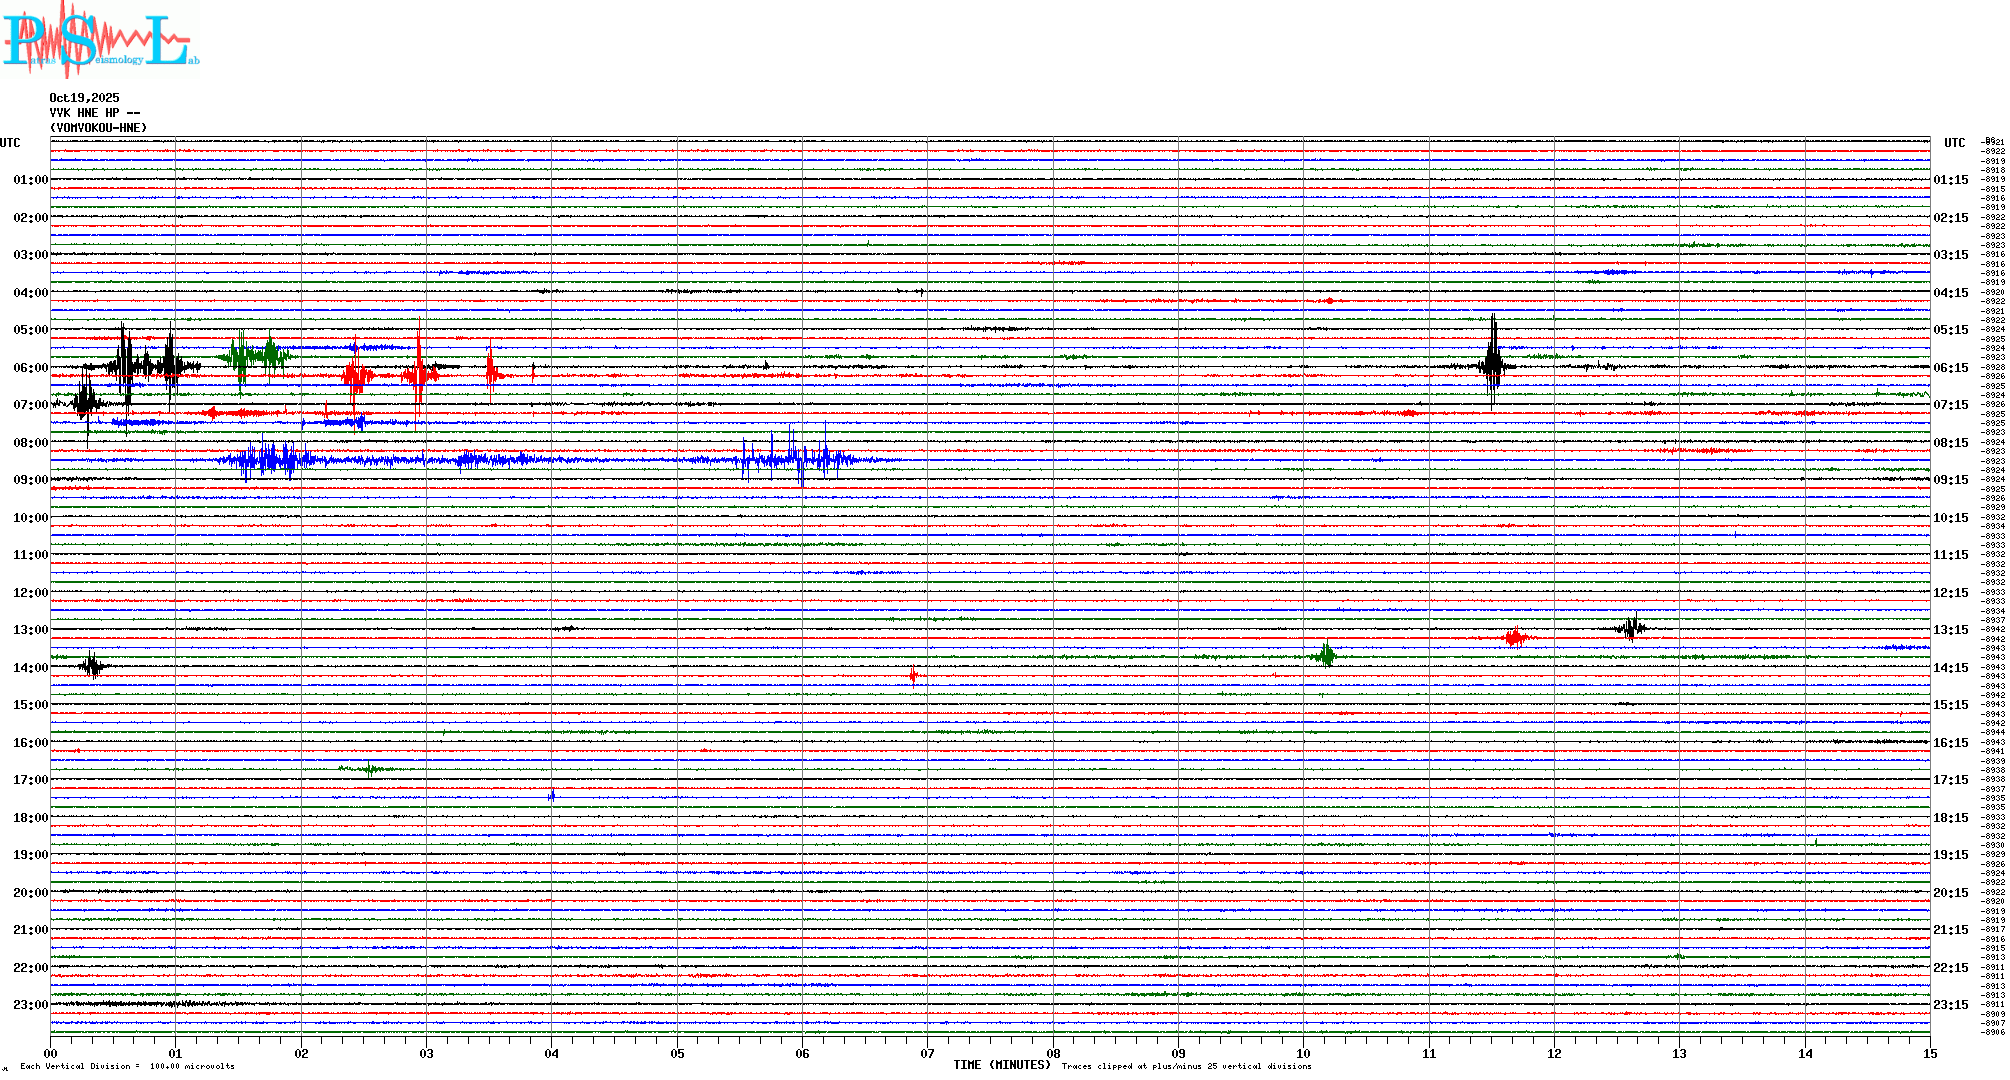Viewport: 2010px width, 1080px height.
Task: Click the Traces clipped footnote text
Action: point(1186,1067)
